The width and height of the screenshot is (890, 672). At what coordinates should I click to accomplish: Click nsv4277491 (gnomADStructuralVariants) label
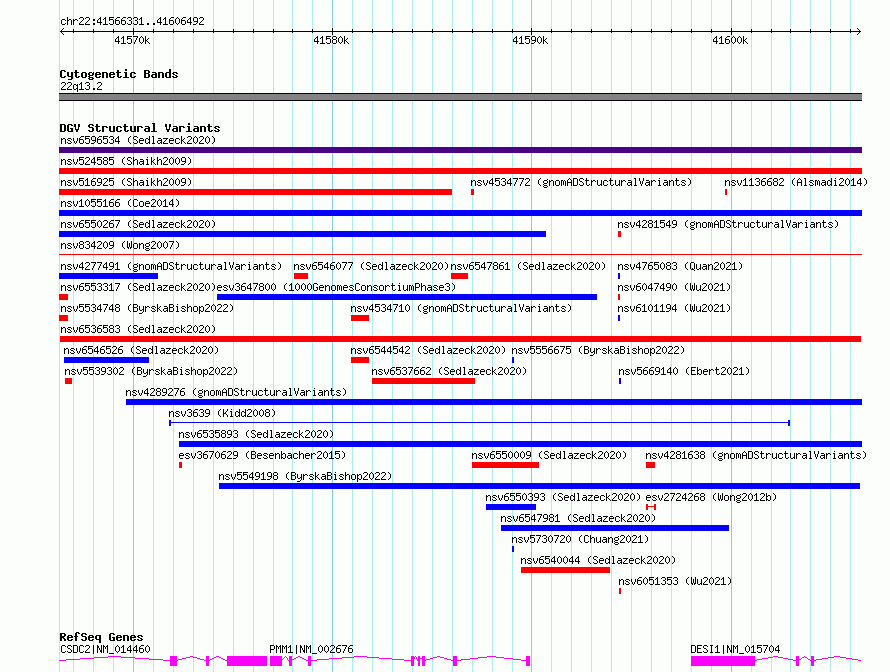[171, 266]
